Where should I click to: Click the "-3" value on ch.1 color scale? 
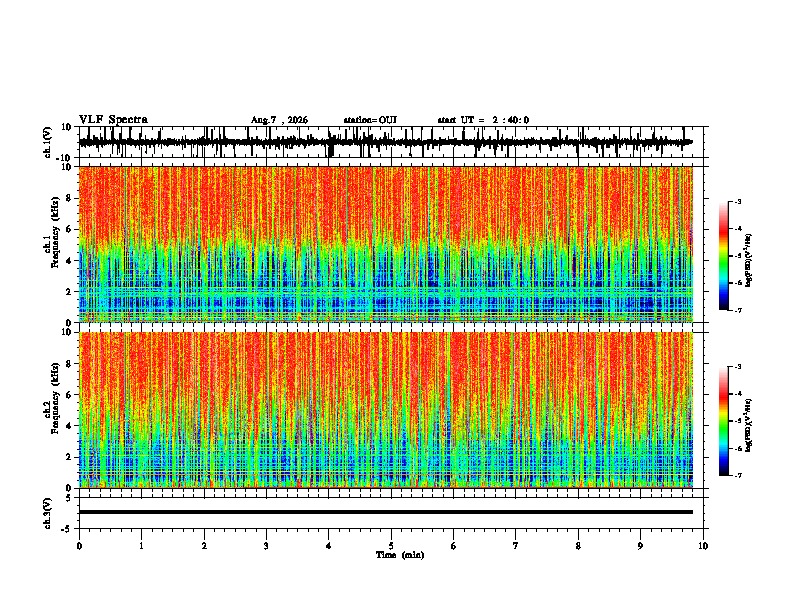(x=737, y=201)
